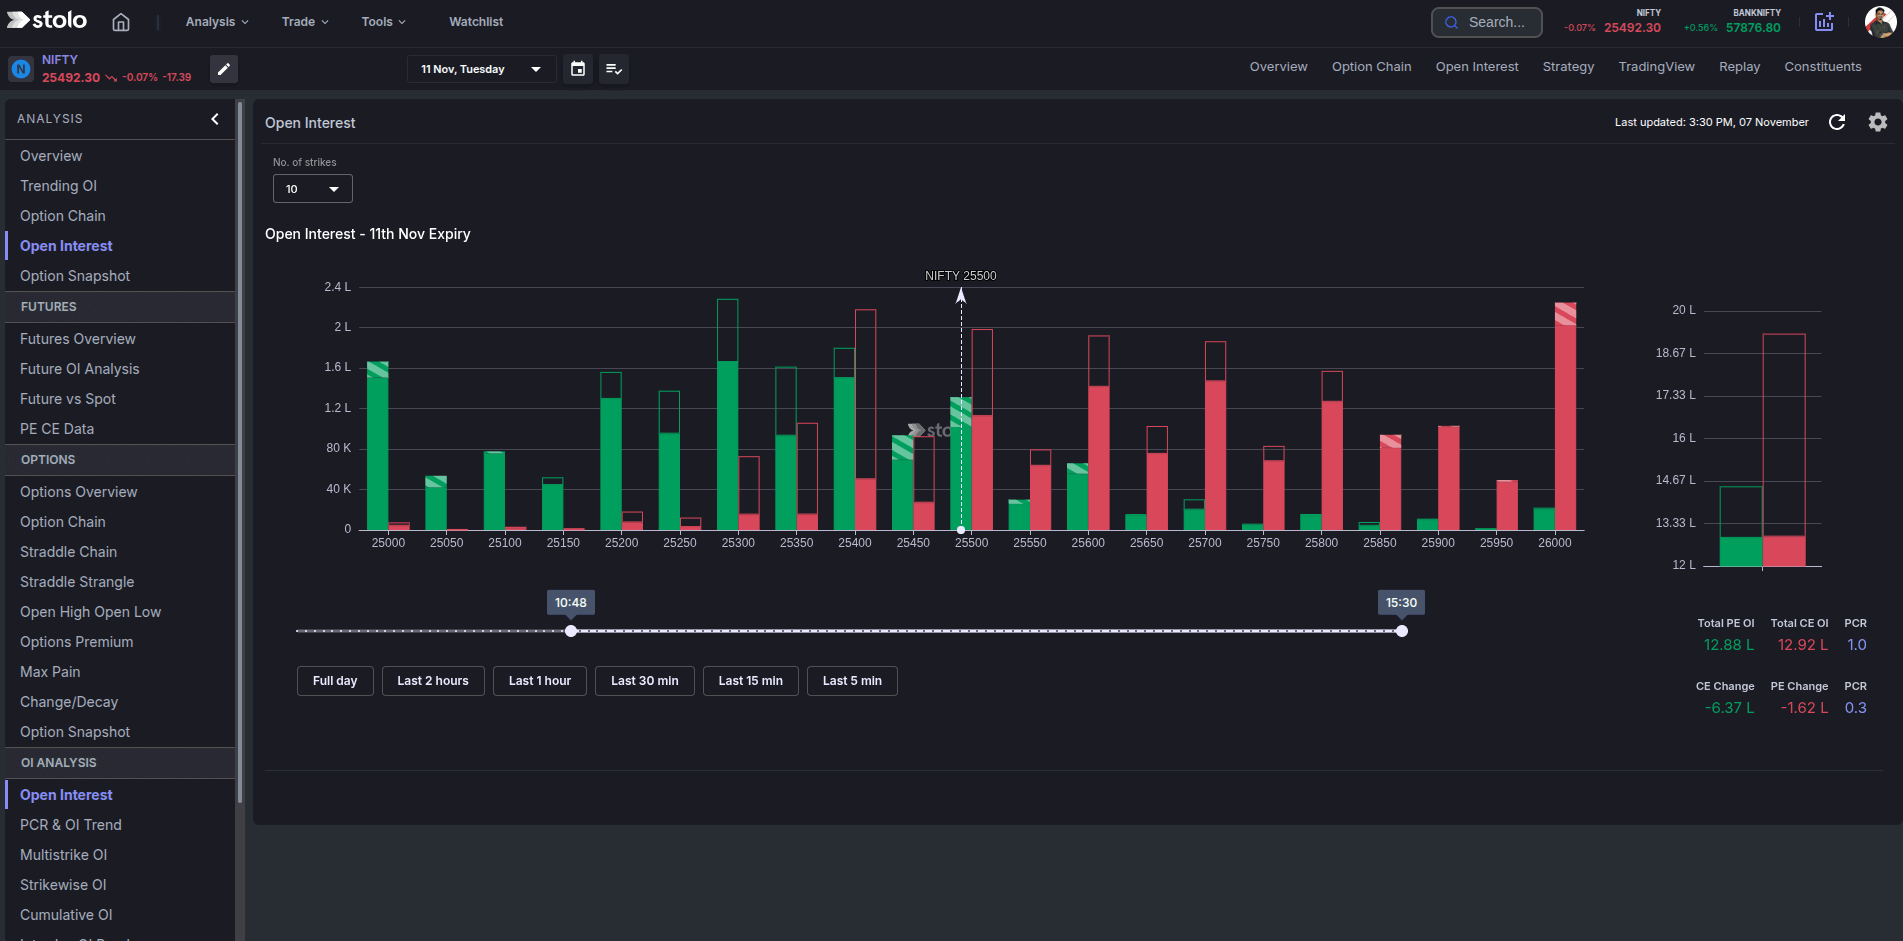Open the profile avatar menu
1903x941 pixels.
pyautogui.click(x=1880, y=21)
